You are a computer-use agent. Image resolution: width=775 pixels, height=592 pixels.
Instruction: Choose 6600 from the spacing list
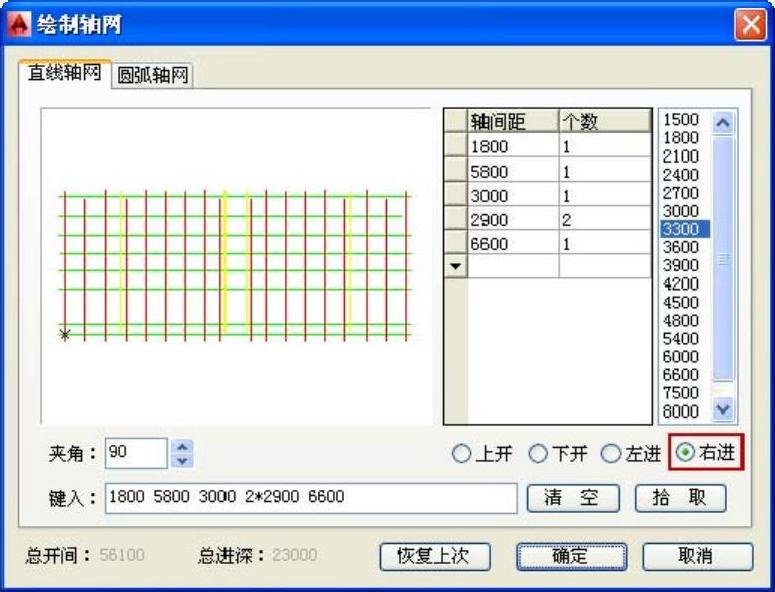(685, 375)
